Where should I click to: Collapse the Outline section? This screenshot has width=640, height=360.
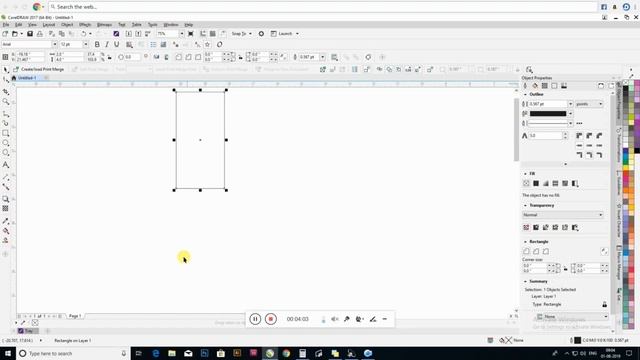525,94
